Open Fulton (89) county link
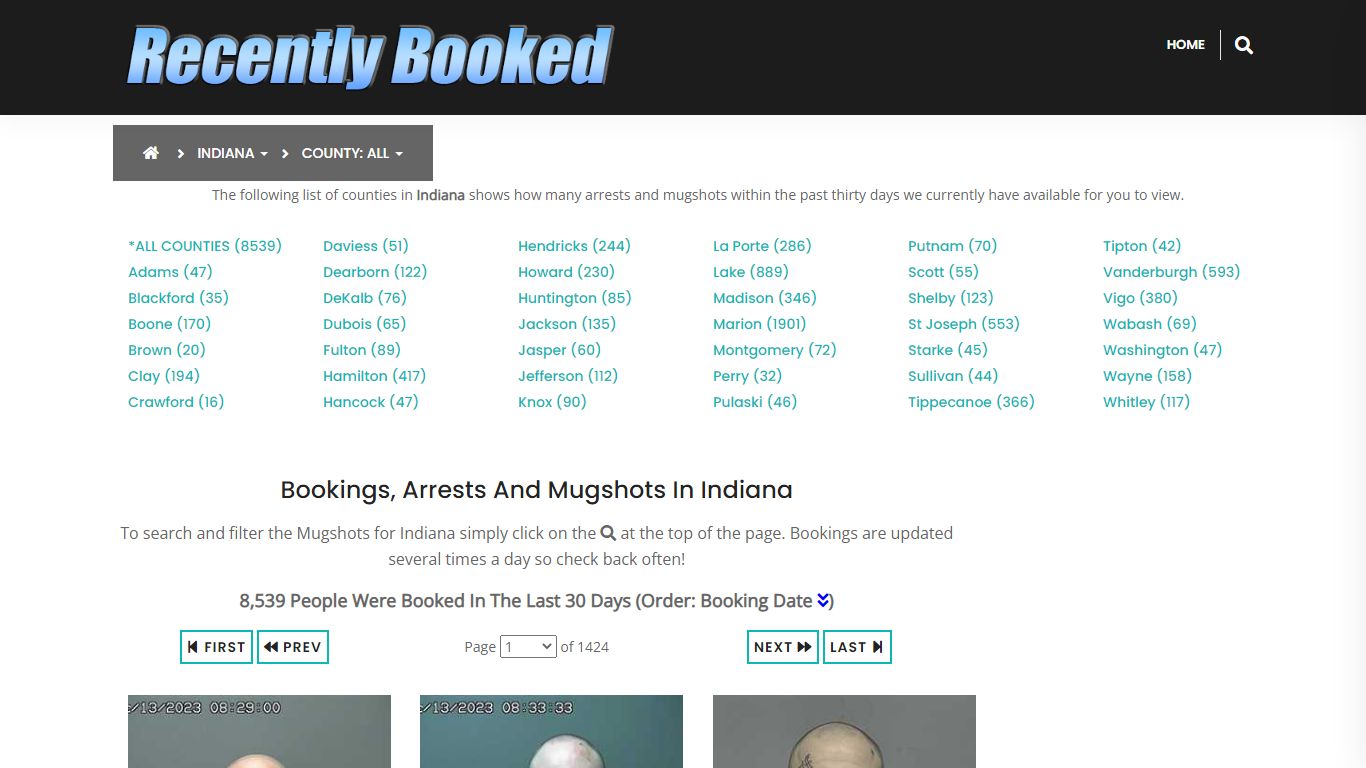The width and height of the screenshot is (1366, 768). (362, 350)
